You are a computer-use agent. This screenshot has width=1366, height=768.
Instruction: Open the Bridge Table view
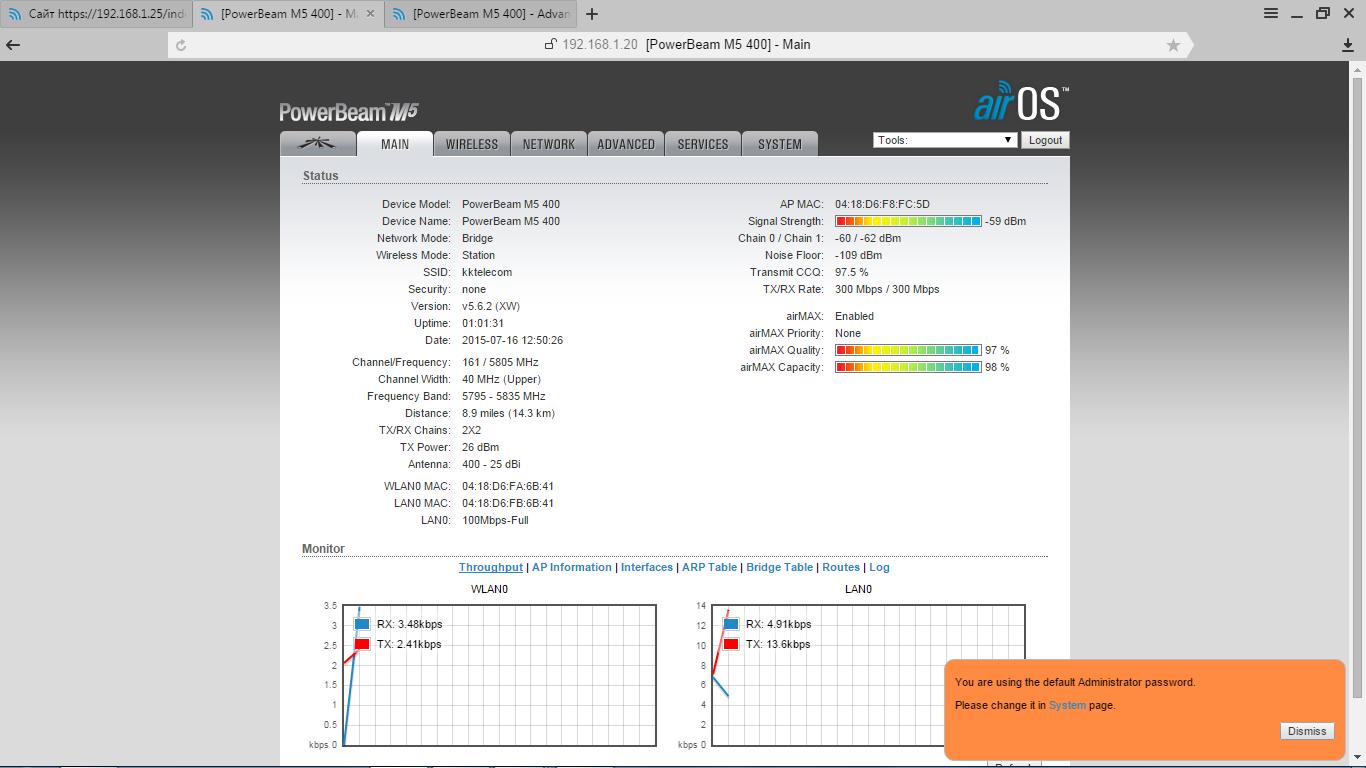click(779, 567)
